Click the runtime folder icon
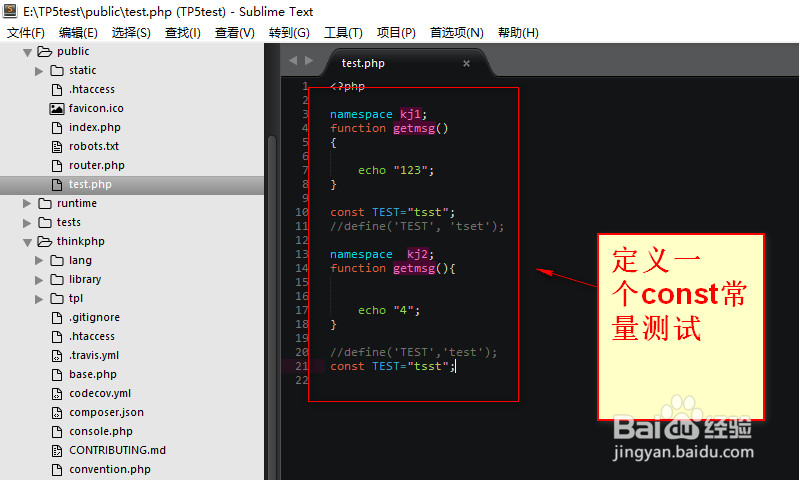Viewport: 799px width, 480px height. [45, 203]
